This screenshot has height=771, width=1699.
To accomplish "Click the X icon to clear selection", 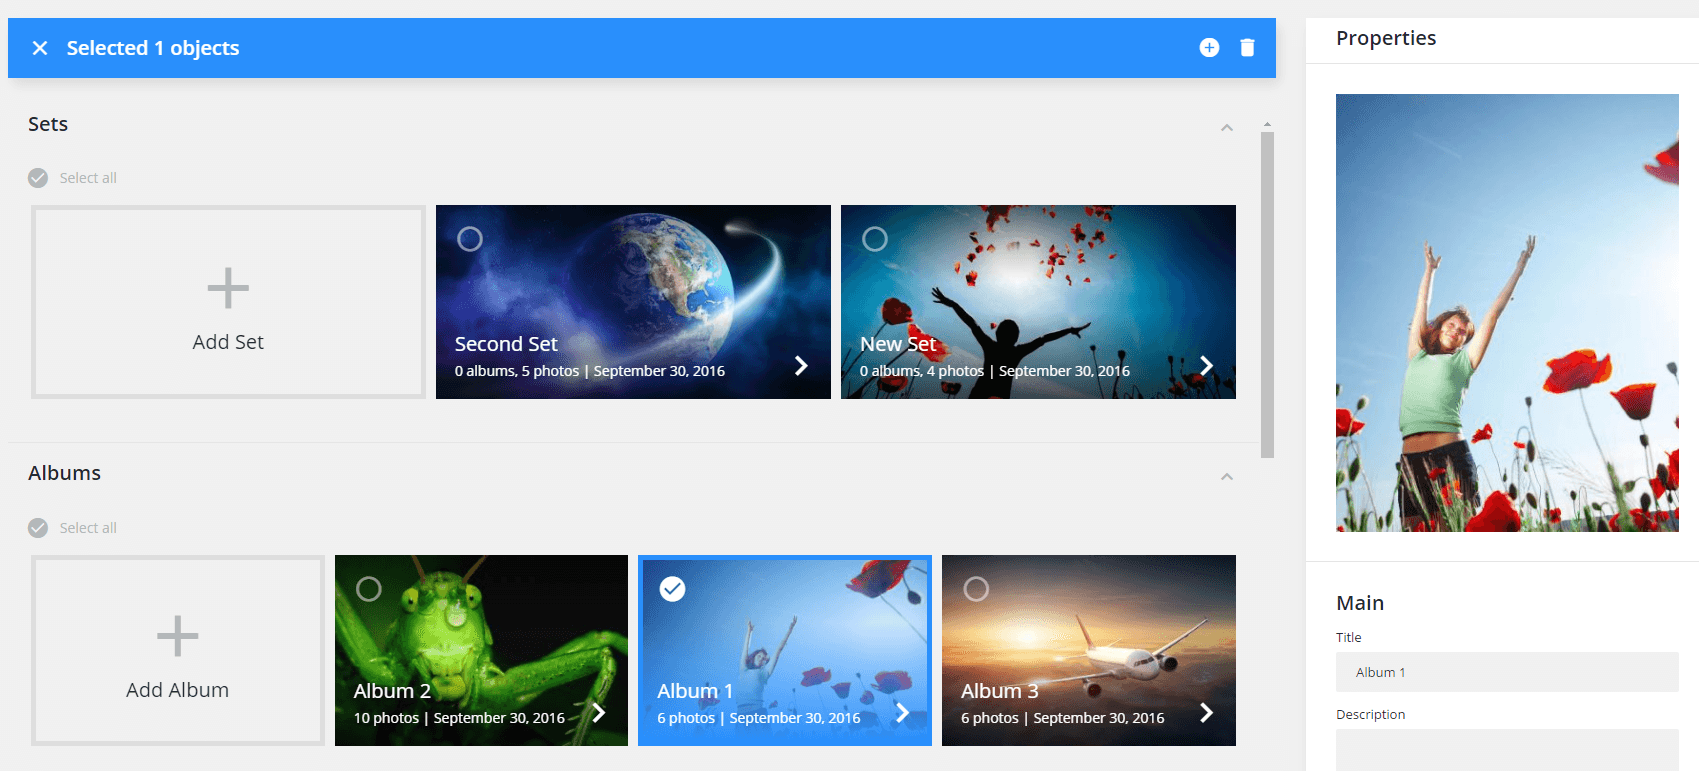I will coord(40,48).
